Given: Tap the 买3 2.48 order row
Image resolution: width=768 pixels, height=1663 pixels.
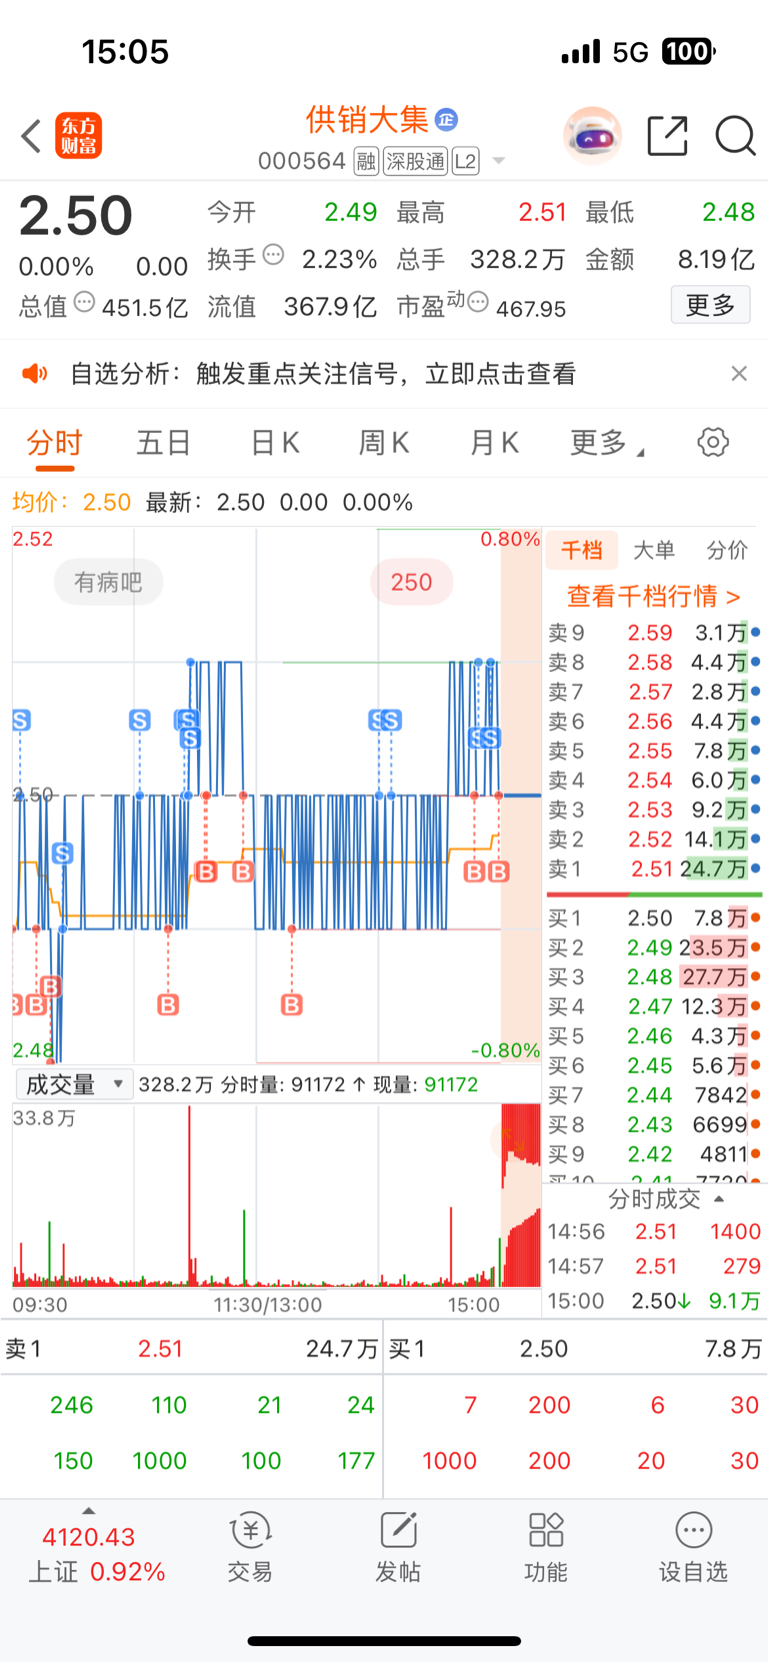Looking at the screenshot, I should (654, 977).
